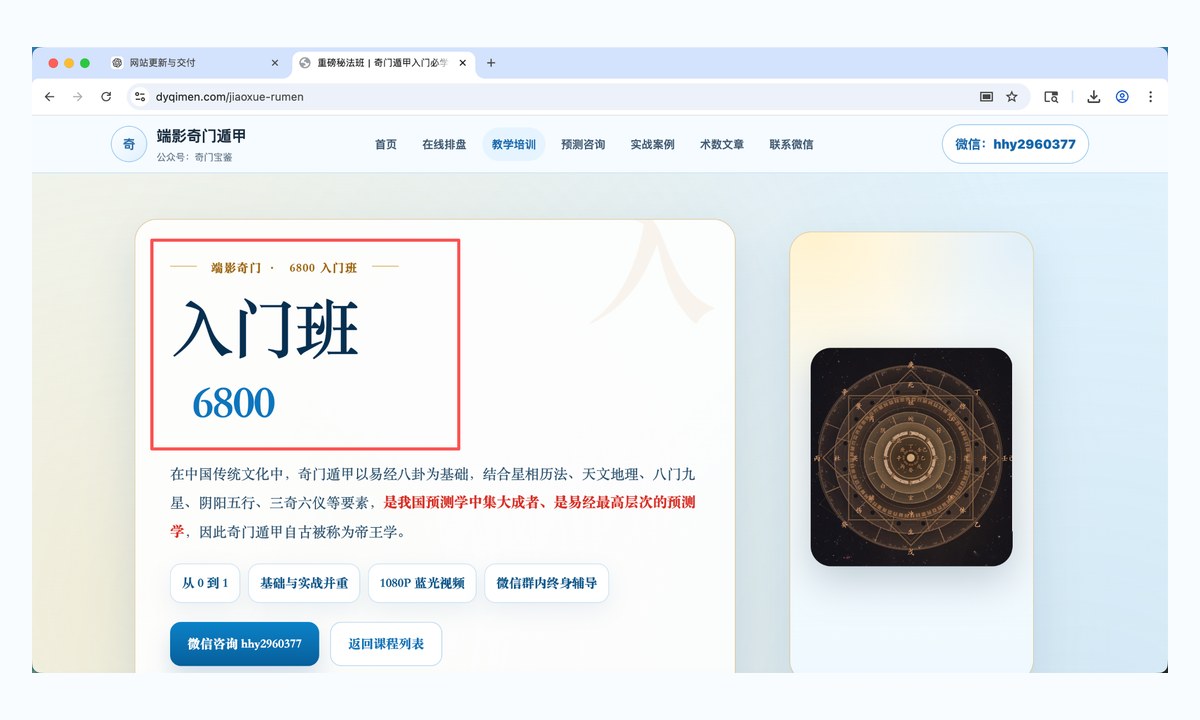Close the 网站更新与交付 tab

275,63
